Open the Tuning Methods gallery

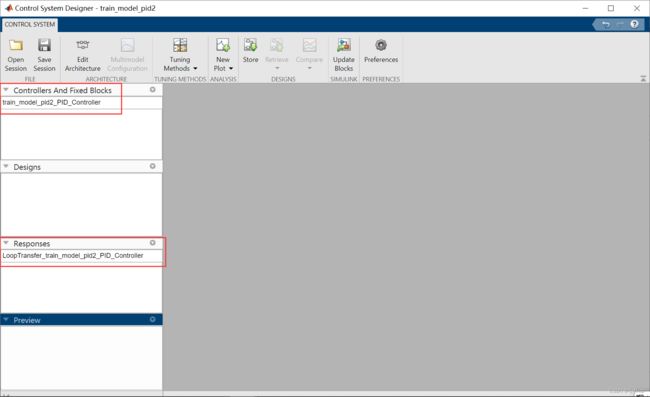pos(180,55)
